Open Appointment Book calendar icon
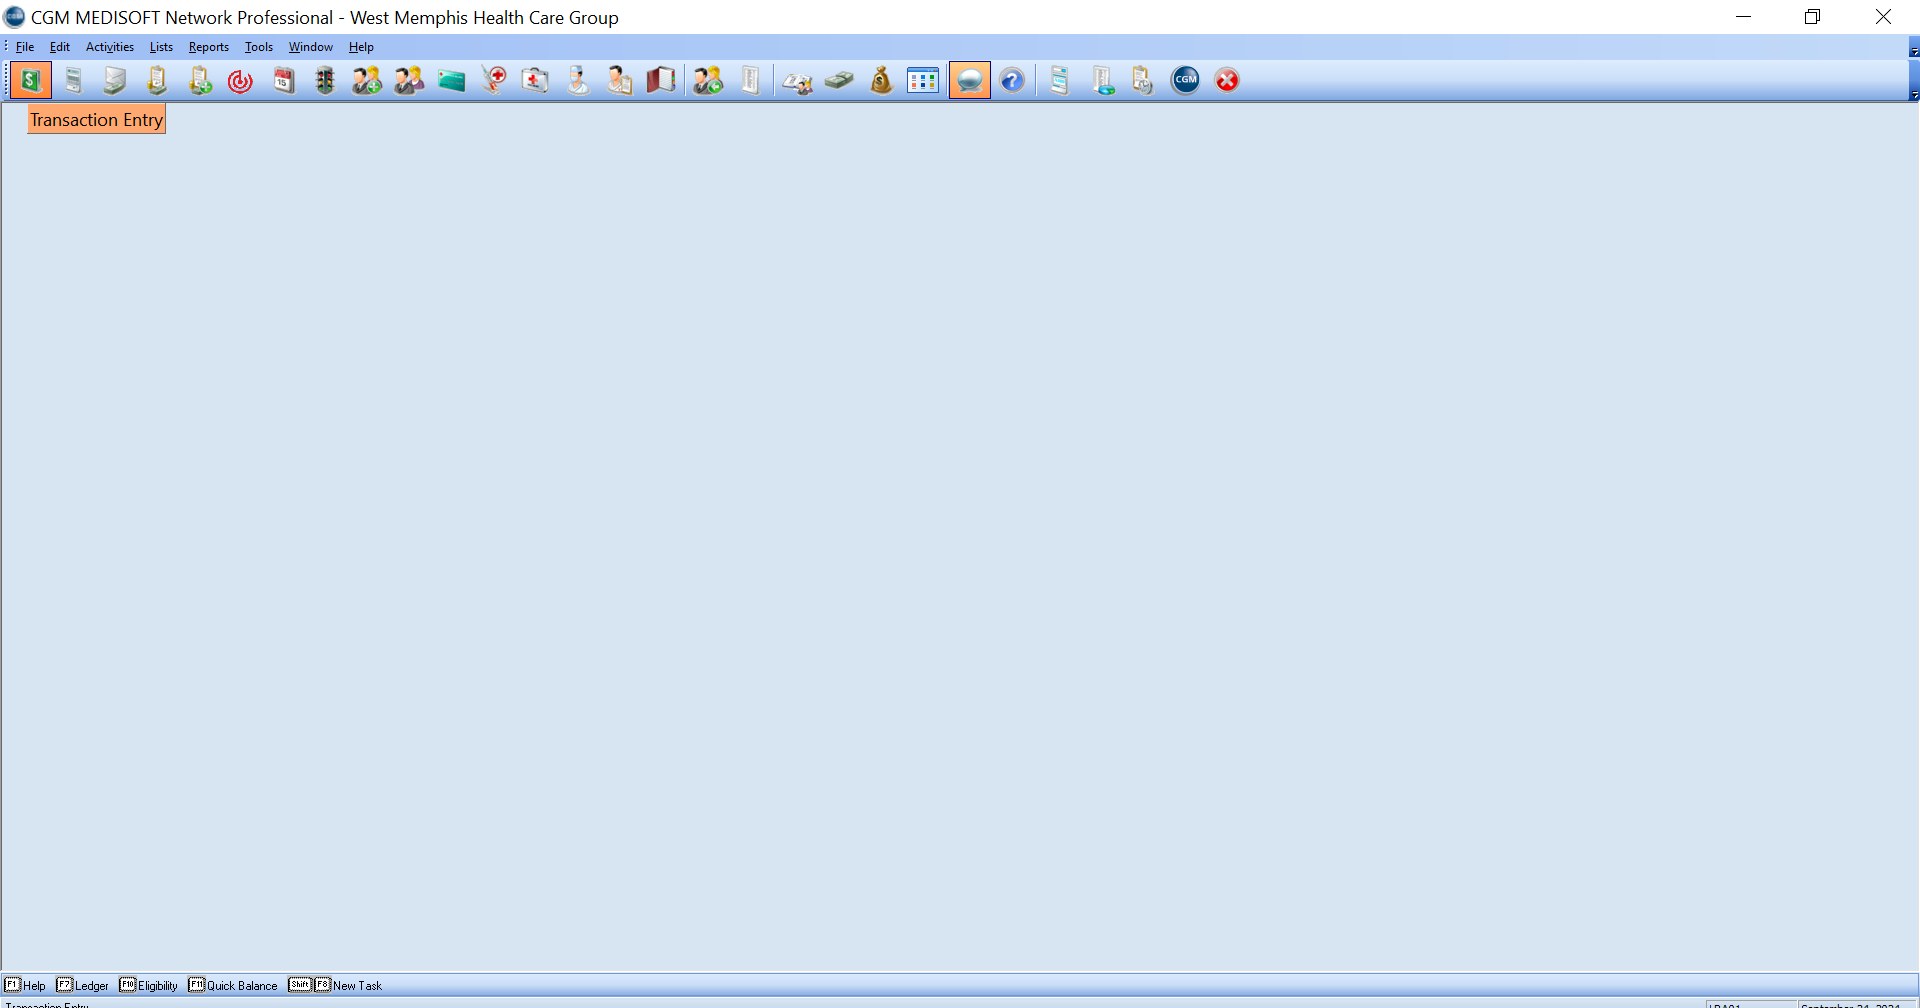This screenshot has width=1920, height=1008. (x=284, y=80)
